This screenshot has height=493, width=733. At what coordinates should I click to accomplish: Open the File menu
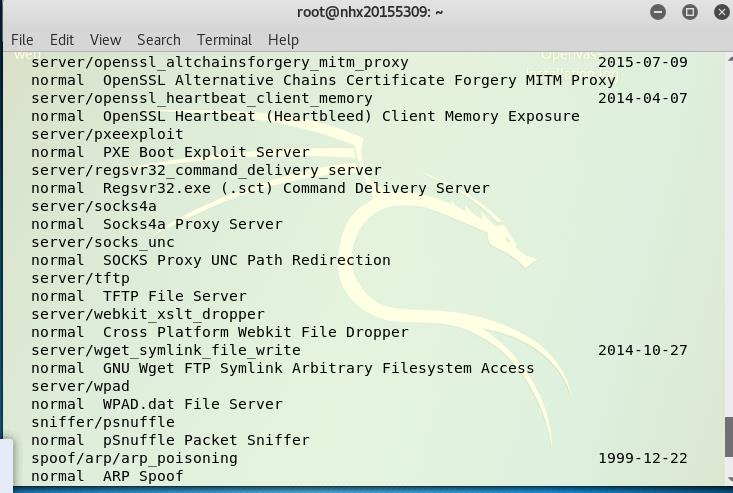22,40
